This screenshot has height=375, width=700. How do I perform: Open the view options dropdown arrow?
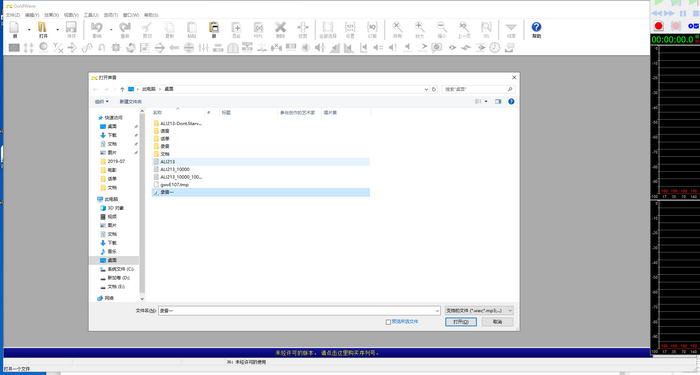point(486,102)
